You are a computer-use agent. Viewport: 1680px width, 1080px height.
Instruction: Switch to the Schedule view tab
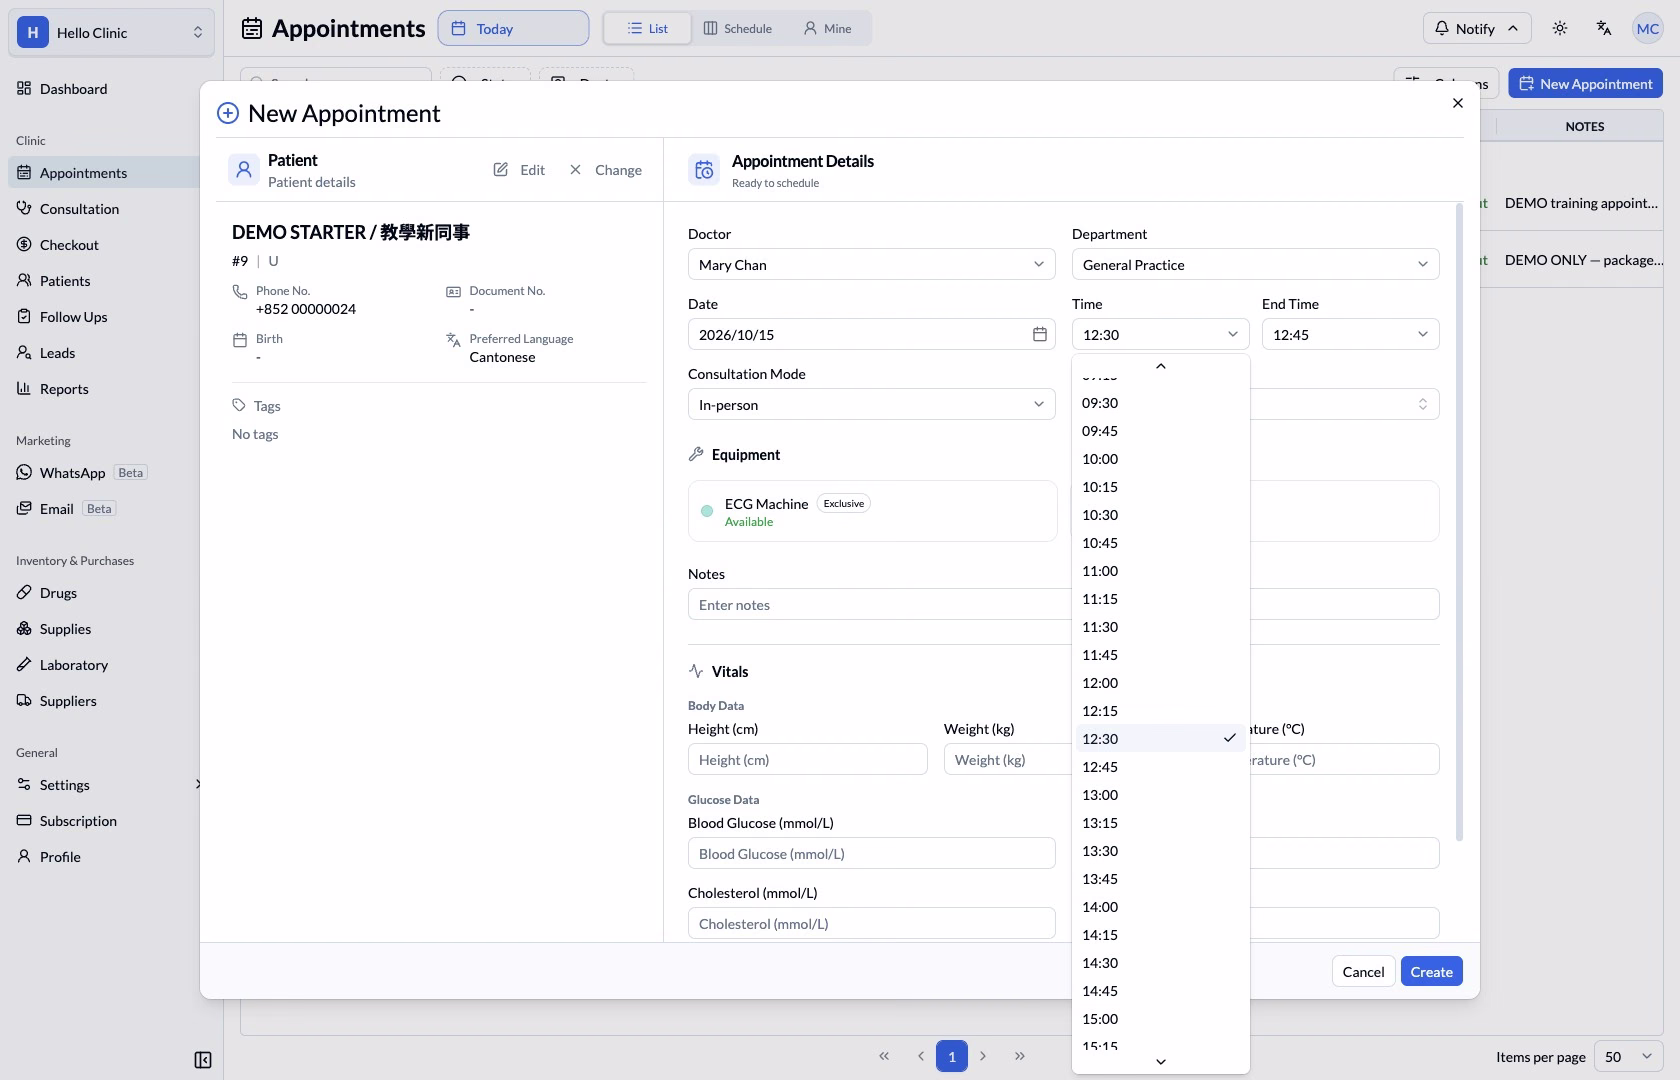coord(738,28)
